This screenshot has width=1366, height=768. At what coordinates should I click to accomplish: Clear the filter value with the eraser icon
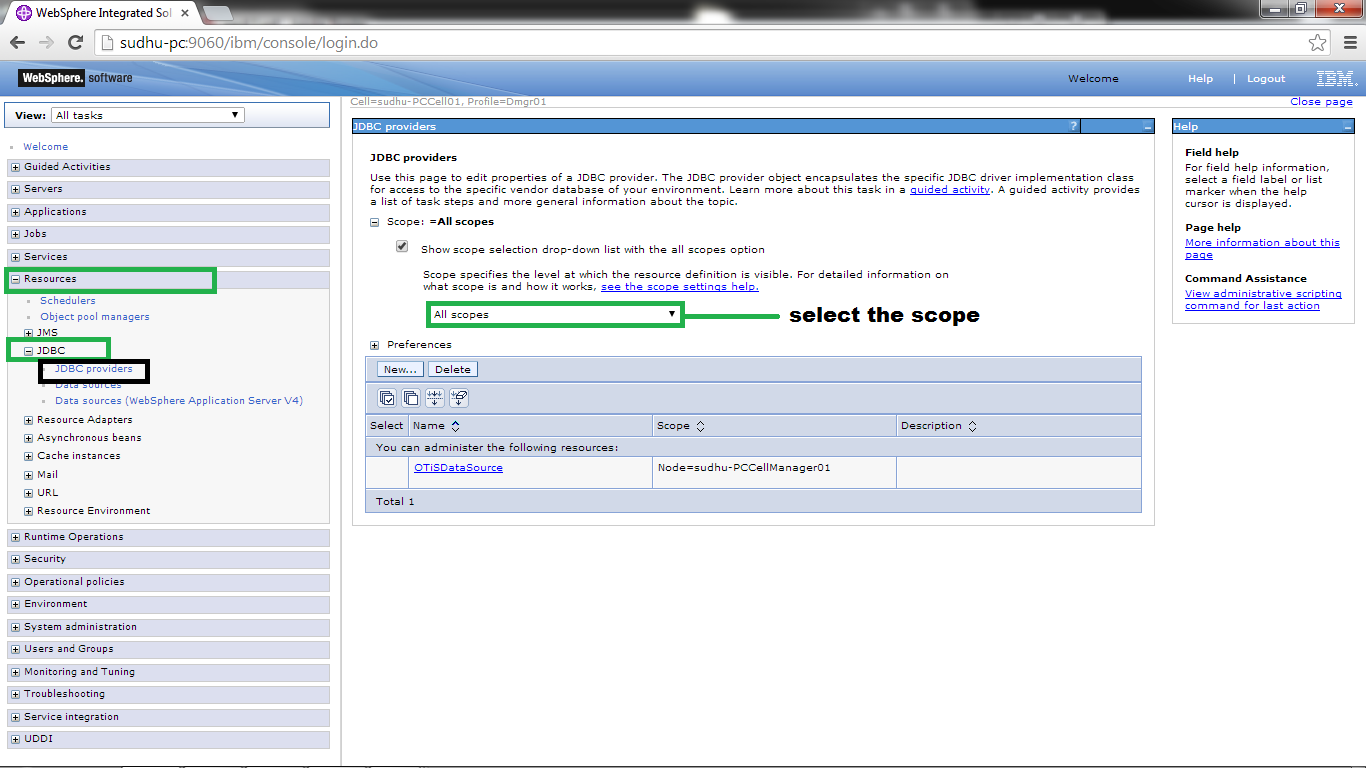pyautogui.click(x=458, y=398)
